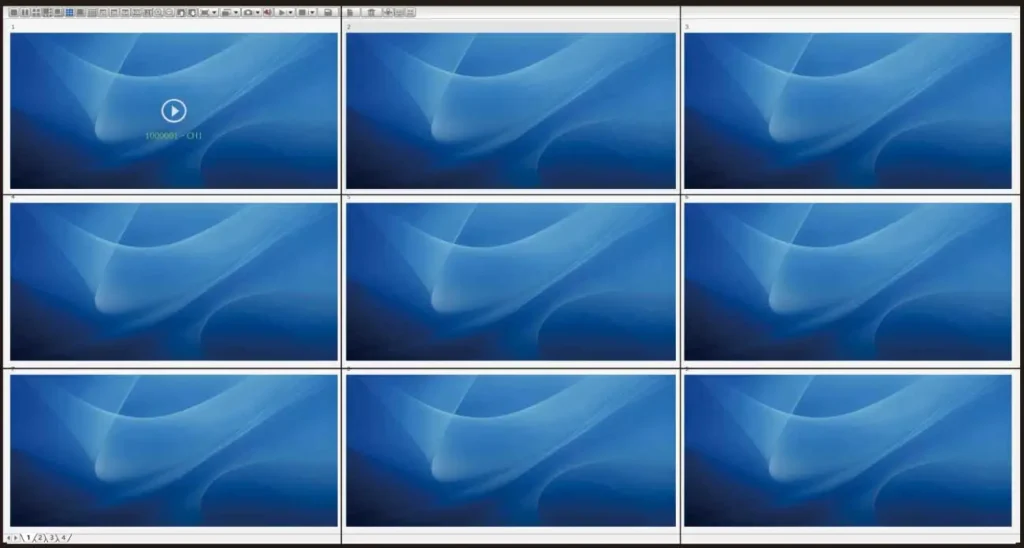Switch to page tab 4
Viewport: 1024px width, 548px height.
[63, 538]
